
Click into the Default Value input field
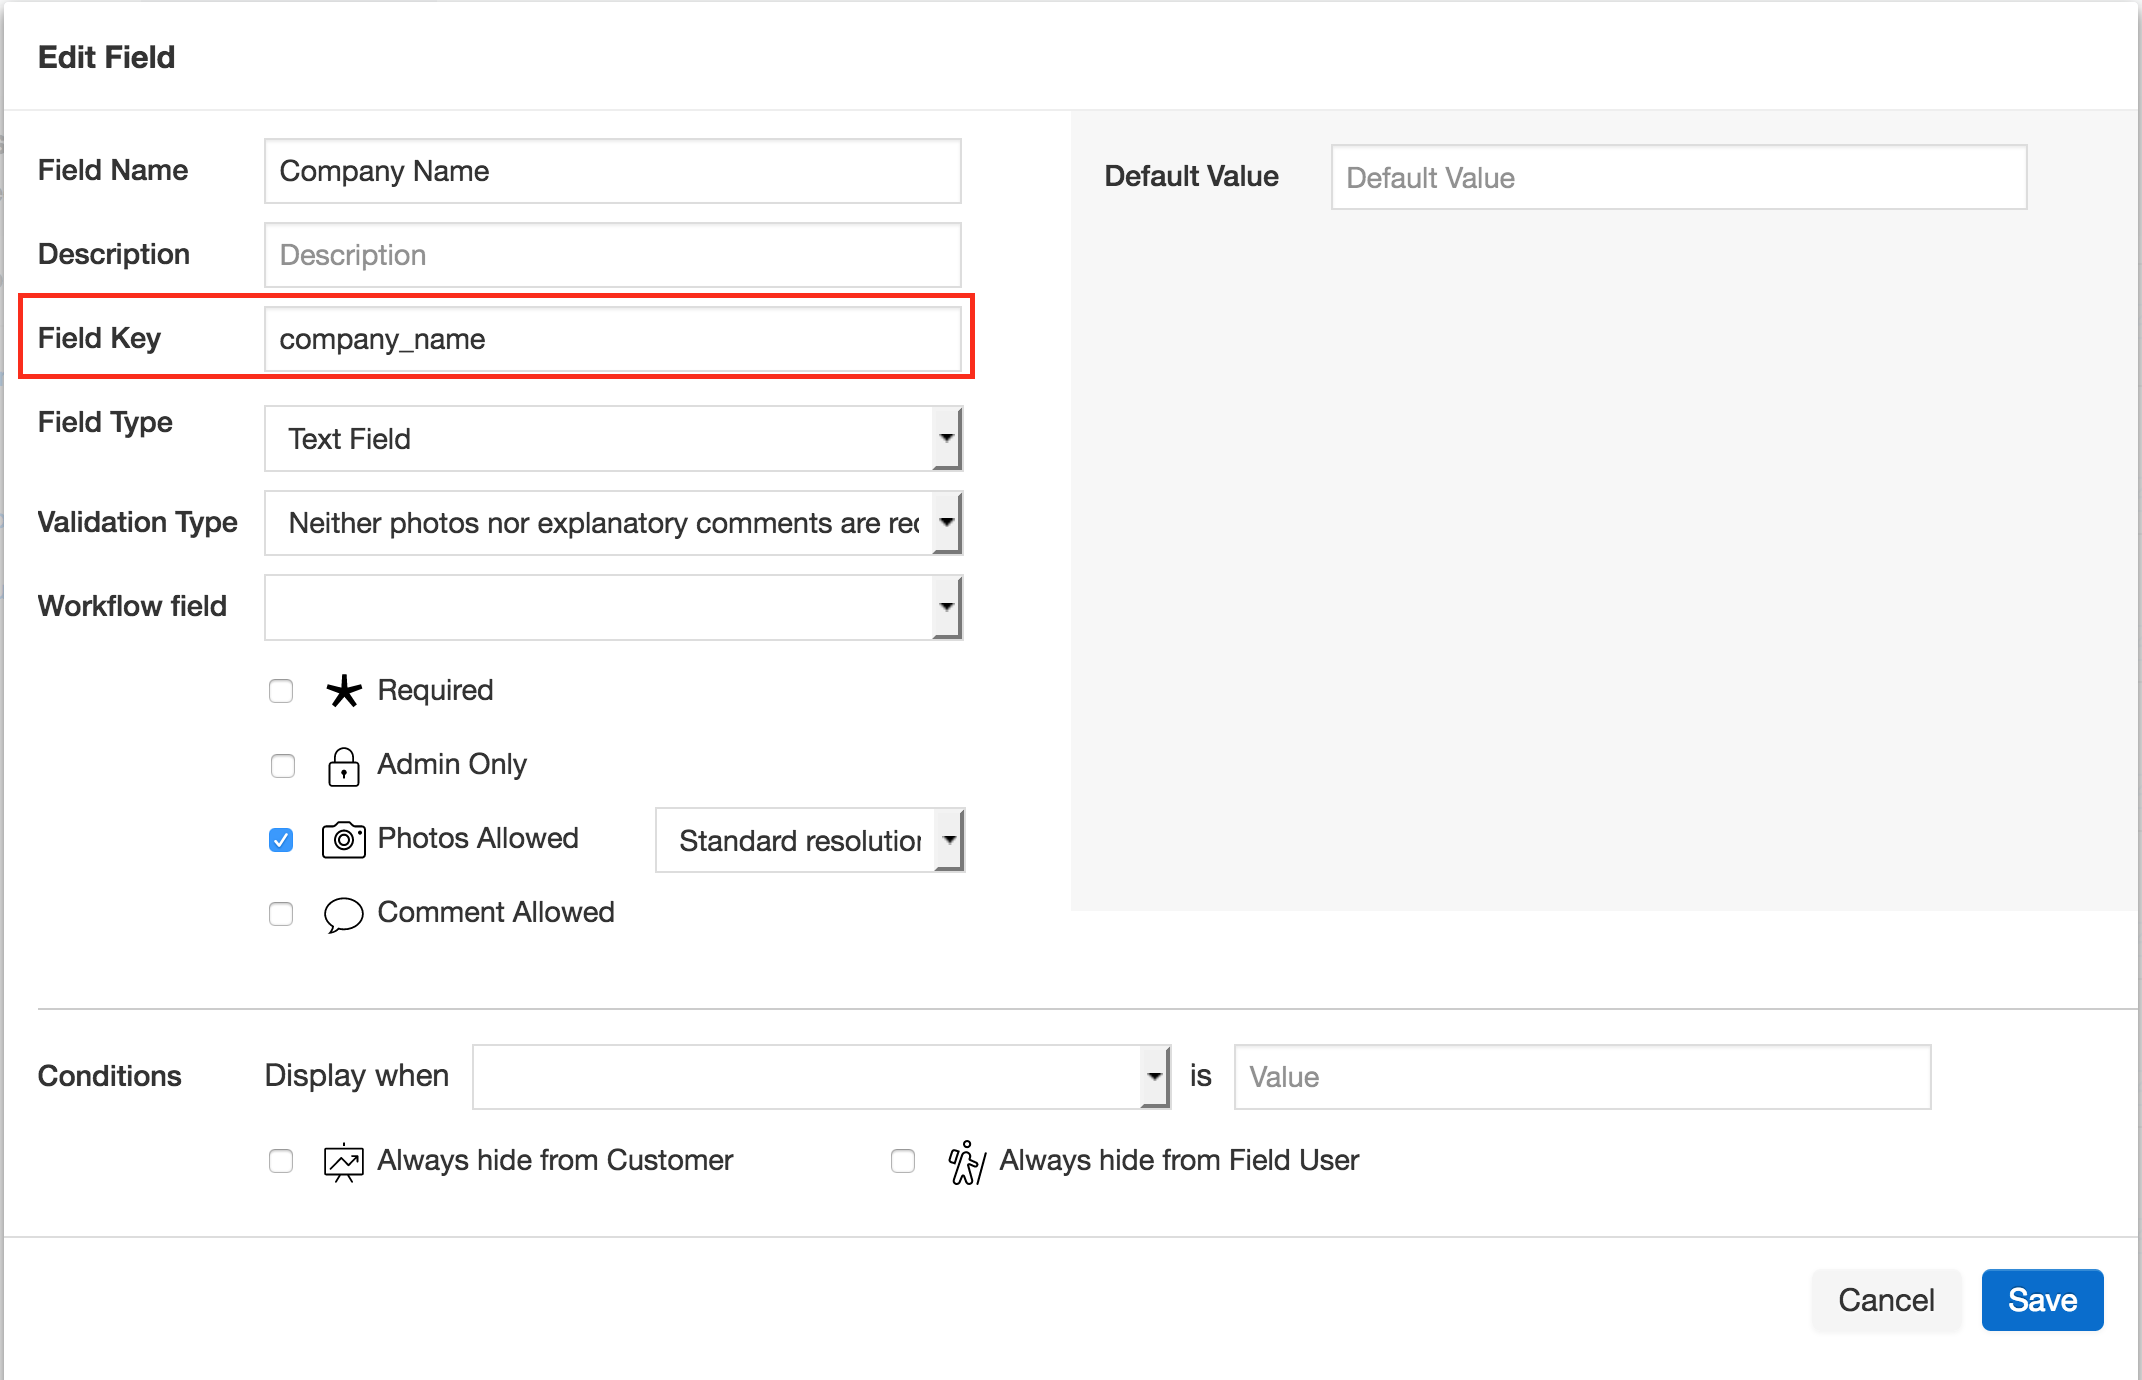click(x=1678, y=178)
